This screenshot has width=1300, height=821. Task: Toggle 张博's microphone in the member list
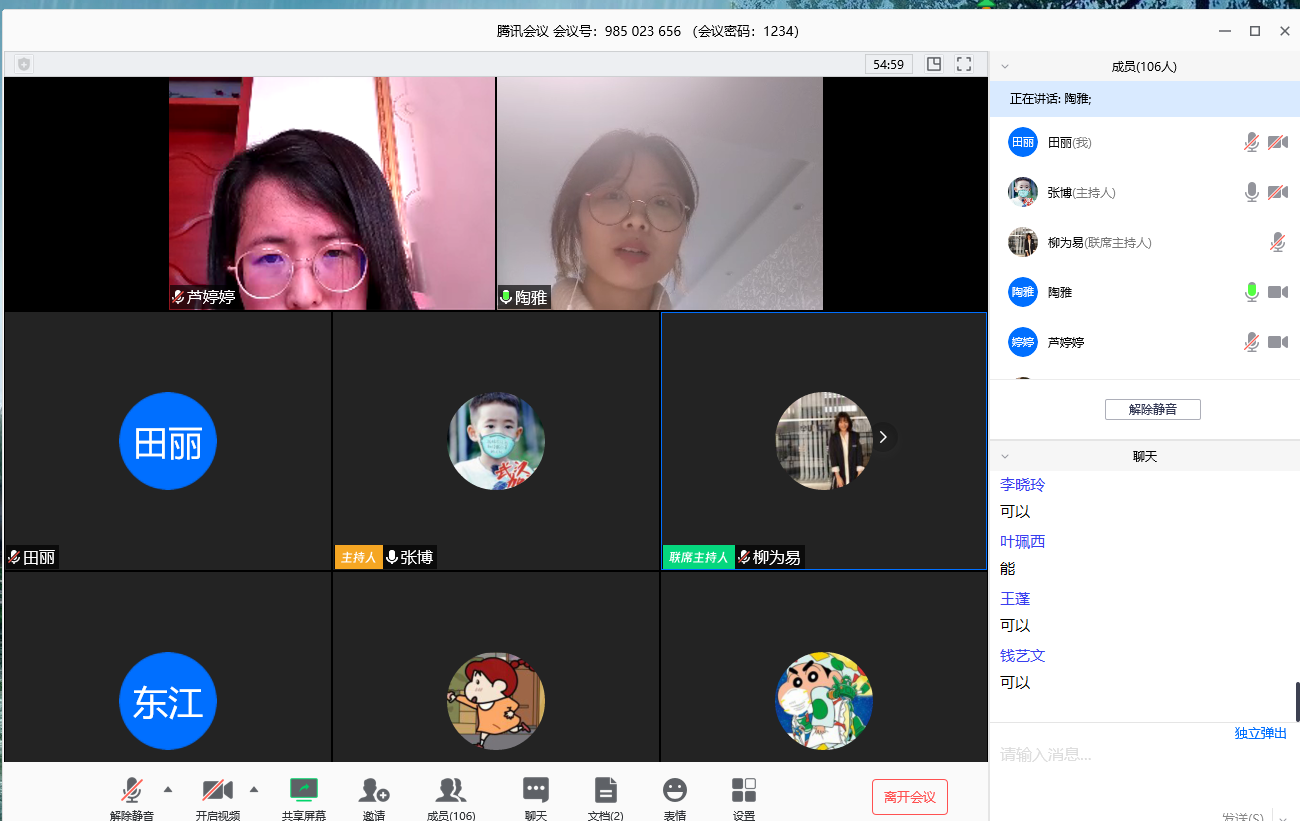click(1251, 192)
